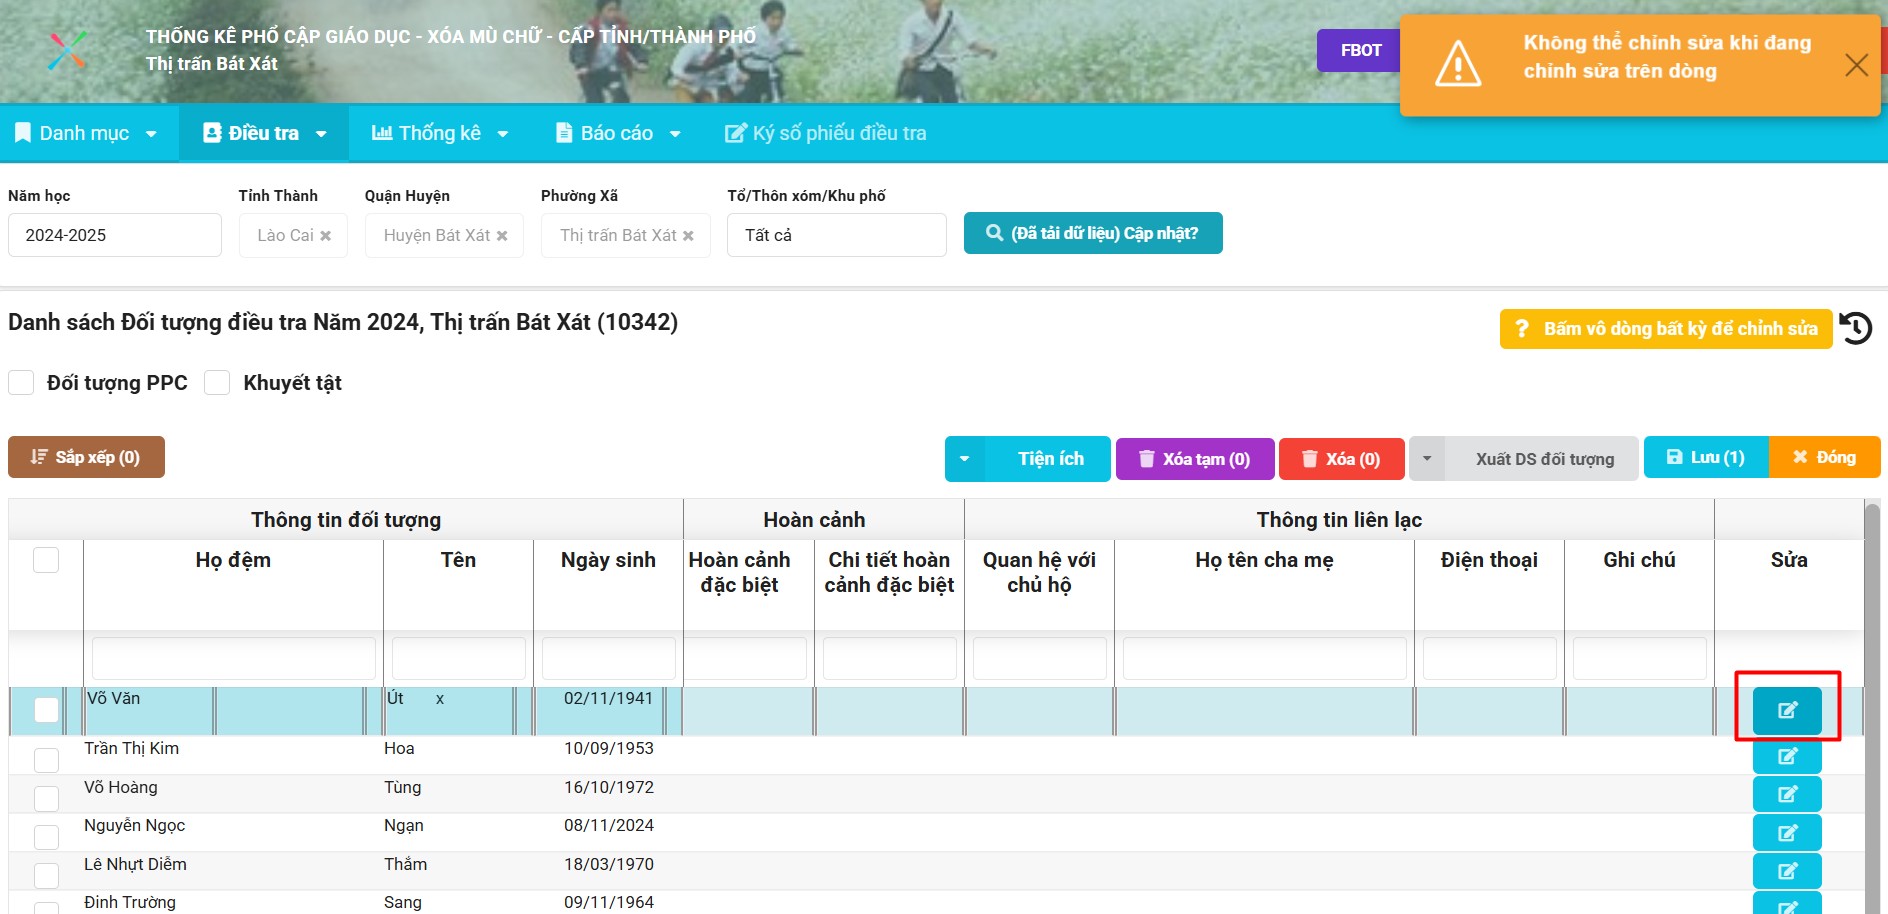Screen dimensions: 1888x914
Task: Expand the Tiện ích dropdown arrow
Action: (x=965, y=459)
